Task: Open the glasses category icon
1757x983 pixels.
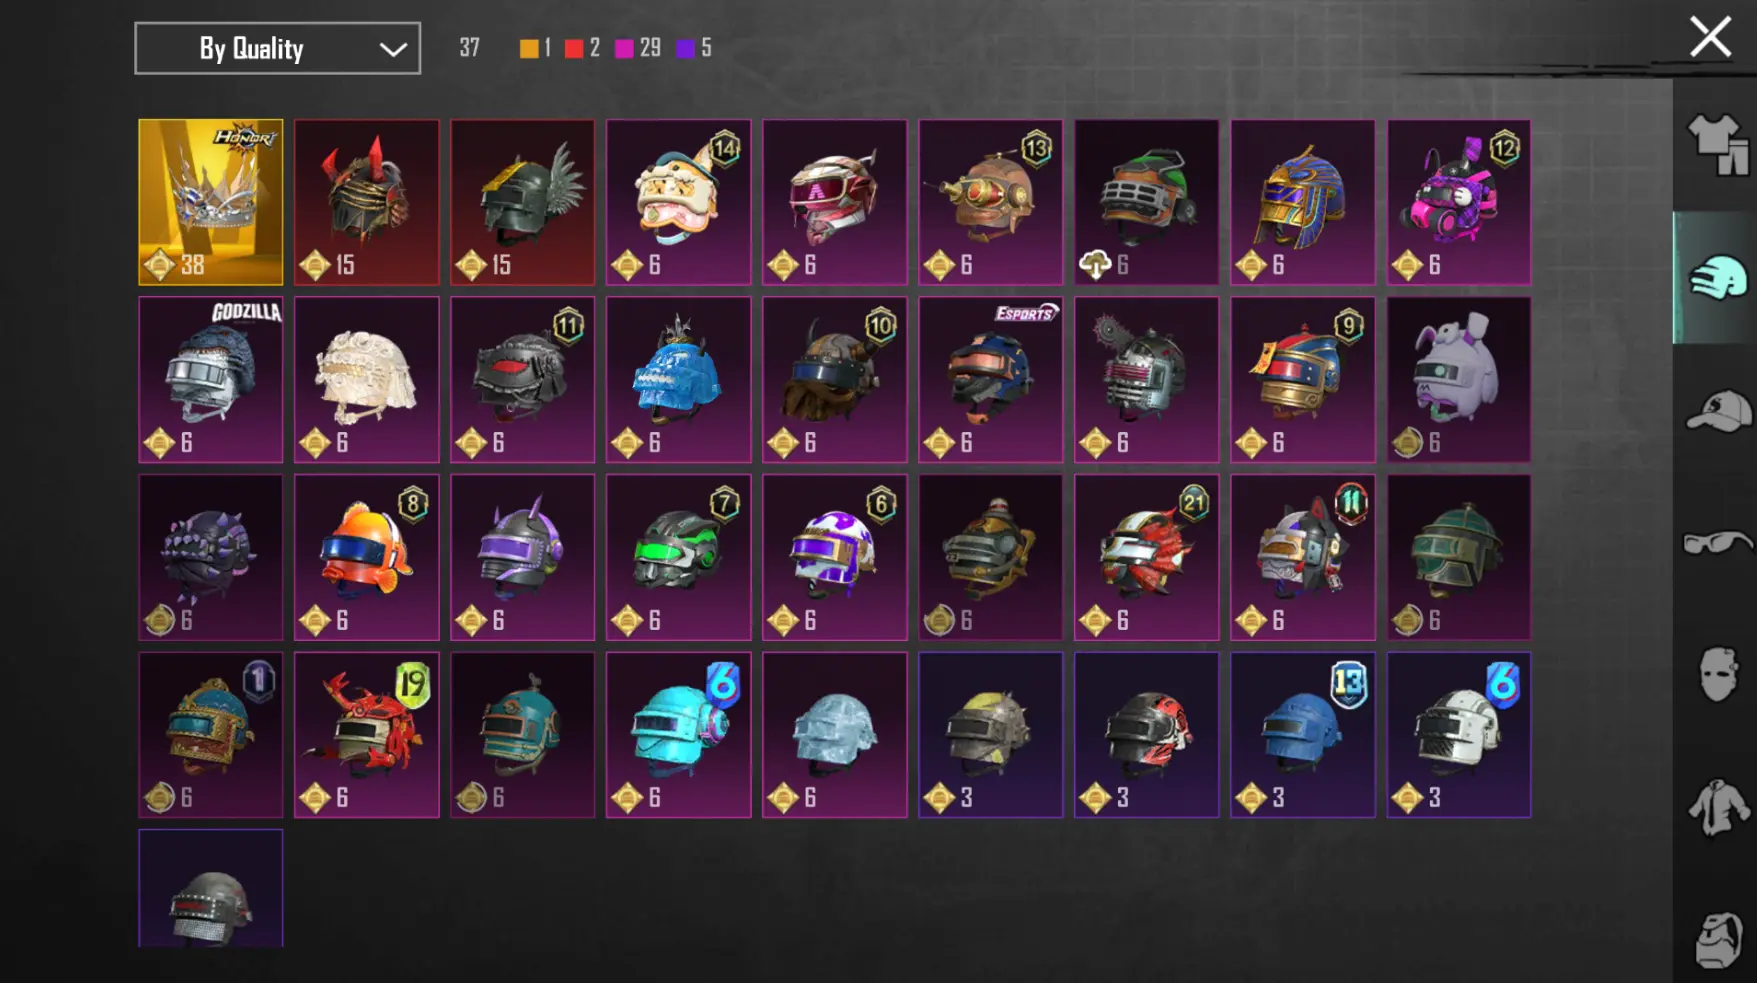Action: coord(1718,542)
